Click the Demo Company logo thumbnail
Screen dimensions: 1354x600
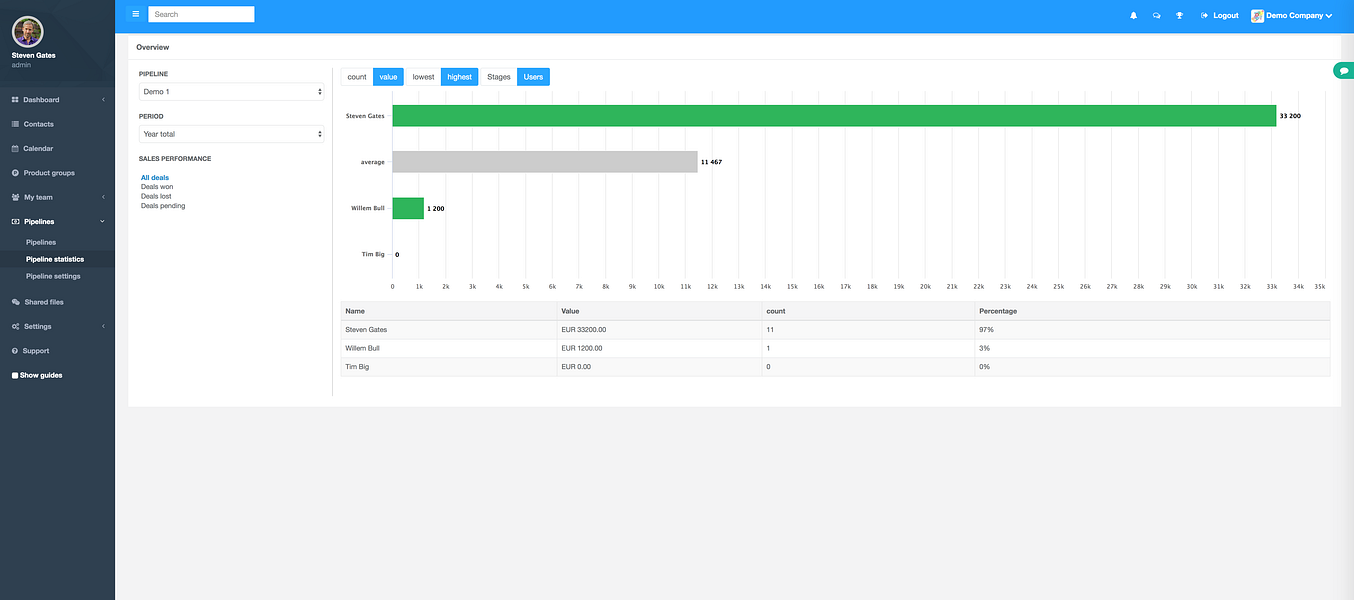coord(1257,15)
